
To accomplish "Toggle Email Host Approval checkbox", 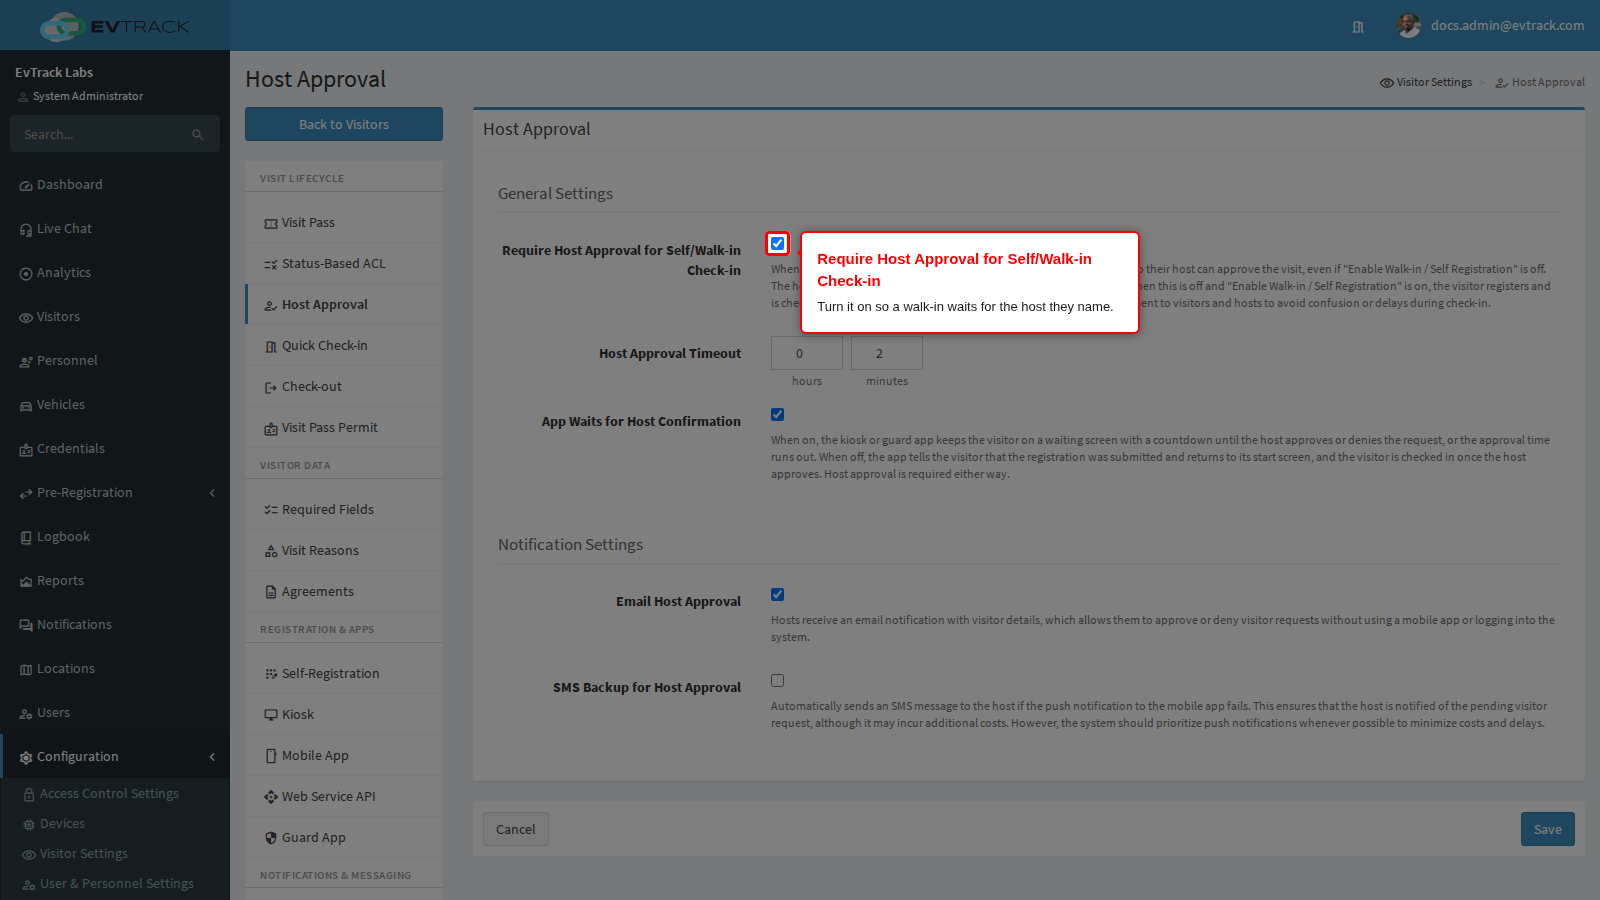I will click(777, 594).
